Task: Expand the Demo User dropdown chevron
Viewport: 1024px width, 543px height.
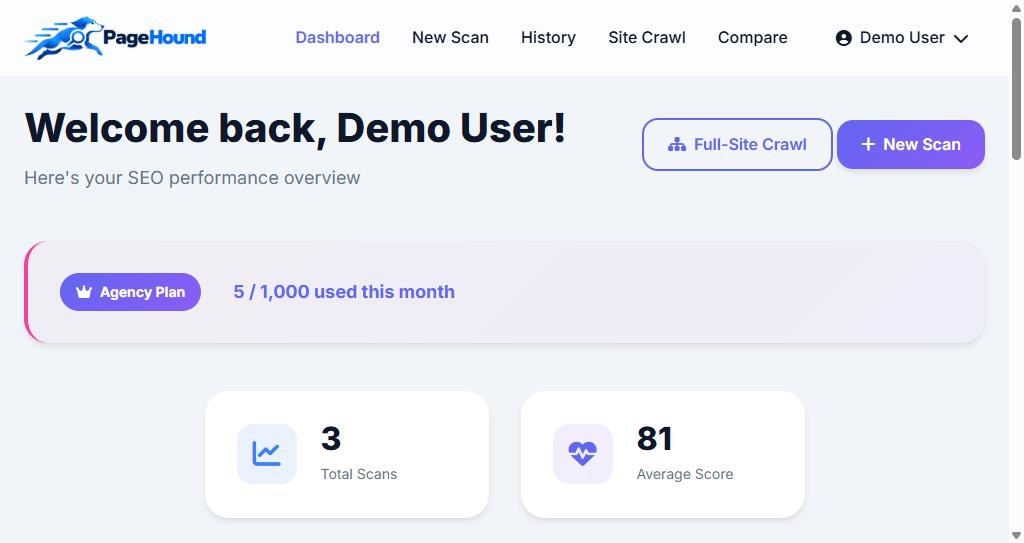Action: tap(961, 39)
